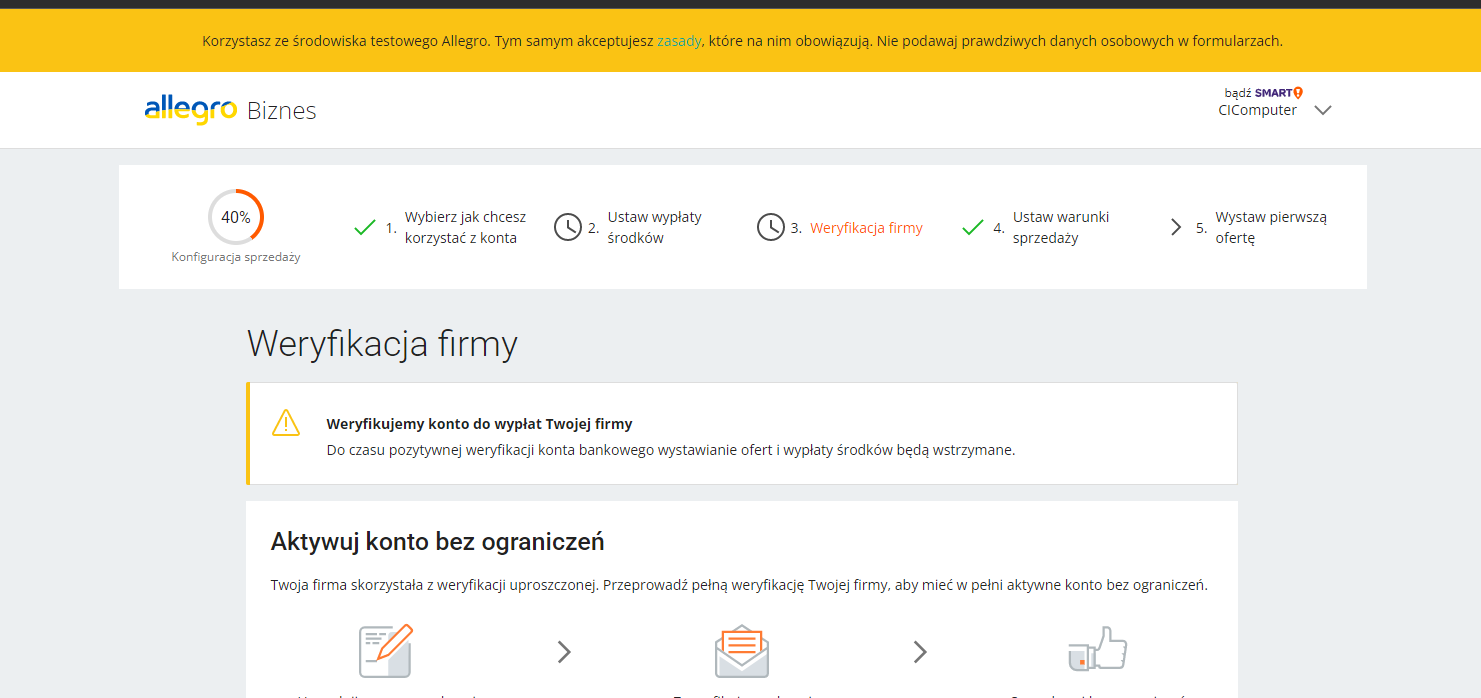Click the envelope letter icon

point(742,651)
